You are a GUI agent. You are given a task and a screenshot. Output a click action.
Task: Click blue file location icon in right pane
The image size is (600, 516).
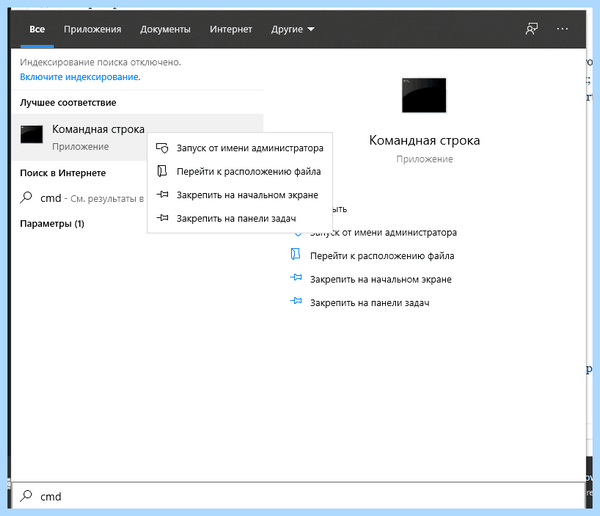[x=295, y=254]
